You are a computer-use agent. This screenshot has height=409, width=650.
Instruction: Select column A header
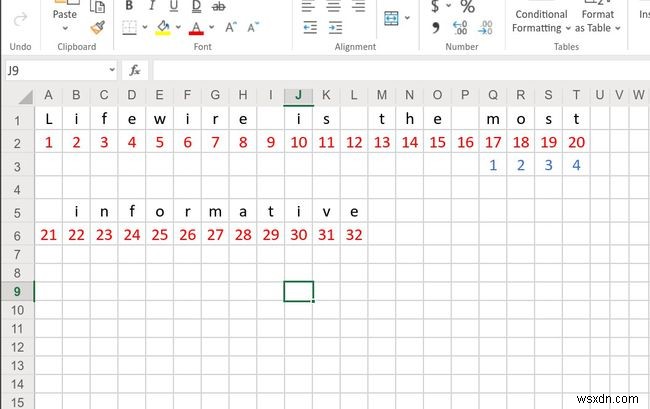click(x=49, y=95)
